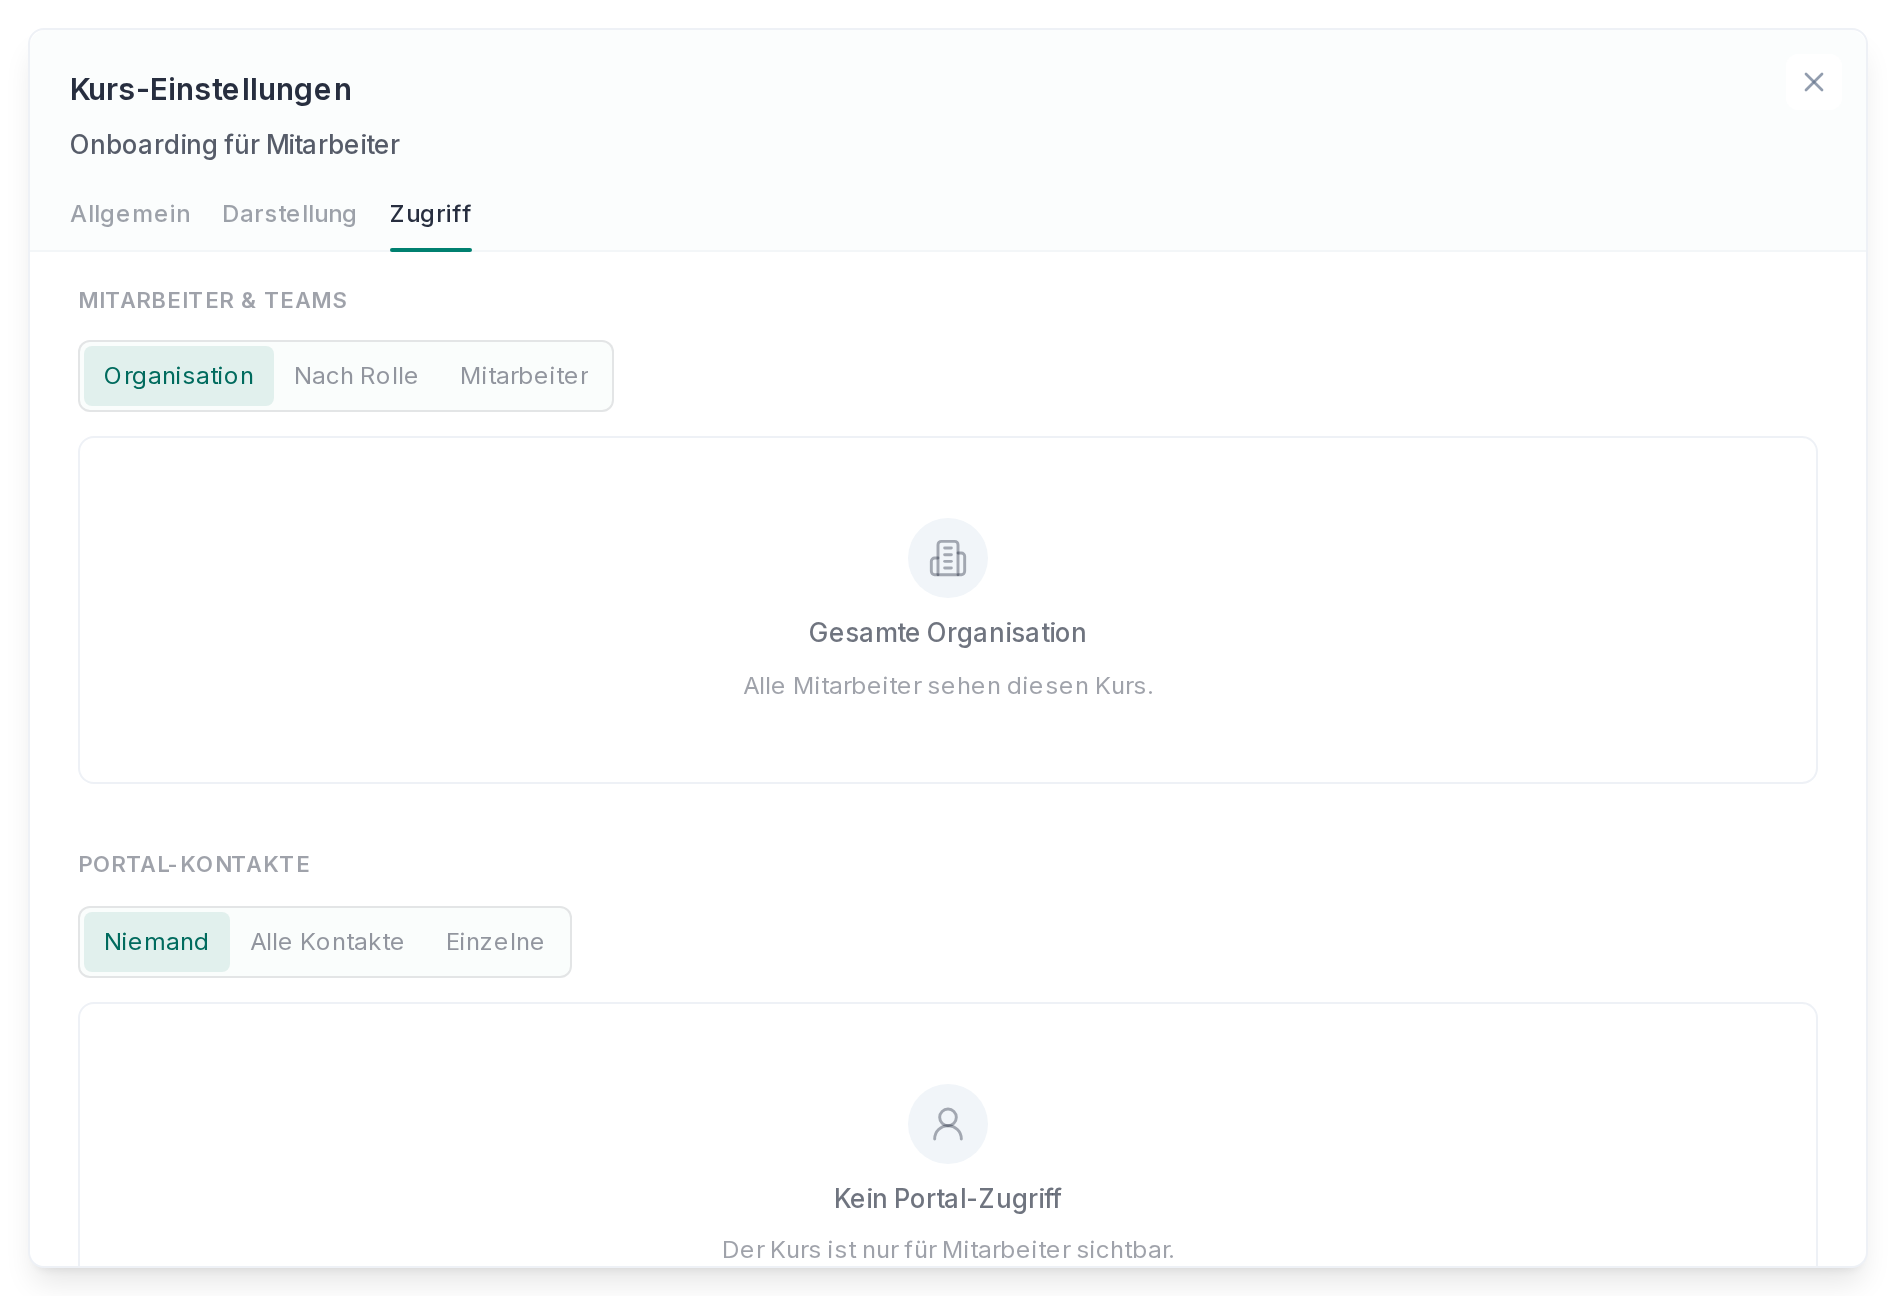Switch to the Allgemein tab
Screen dimensions: 1896x1296
(130, 214)
